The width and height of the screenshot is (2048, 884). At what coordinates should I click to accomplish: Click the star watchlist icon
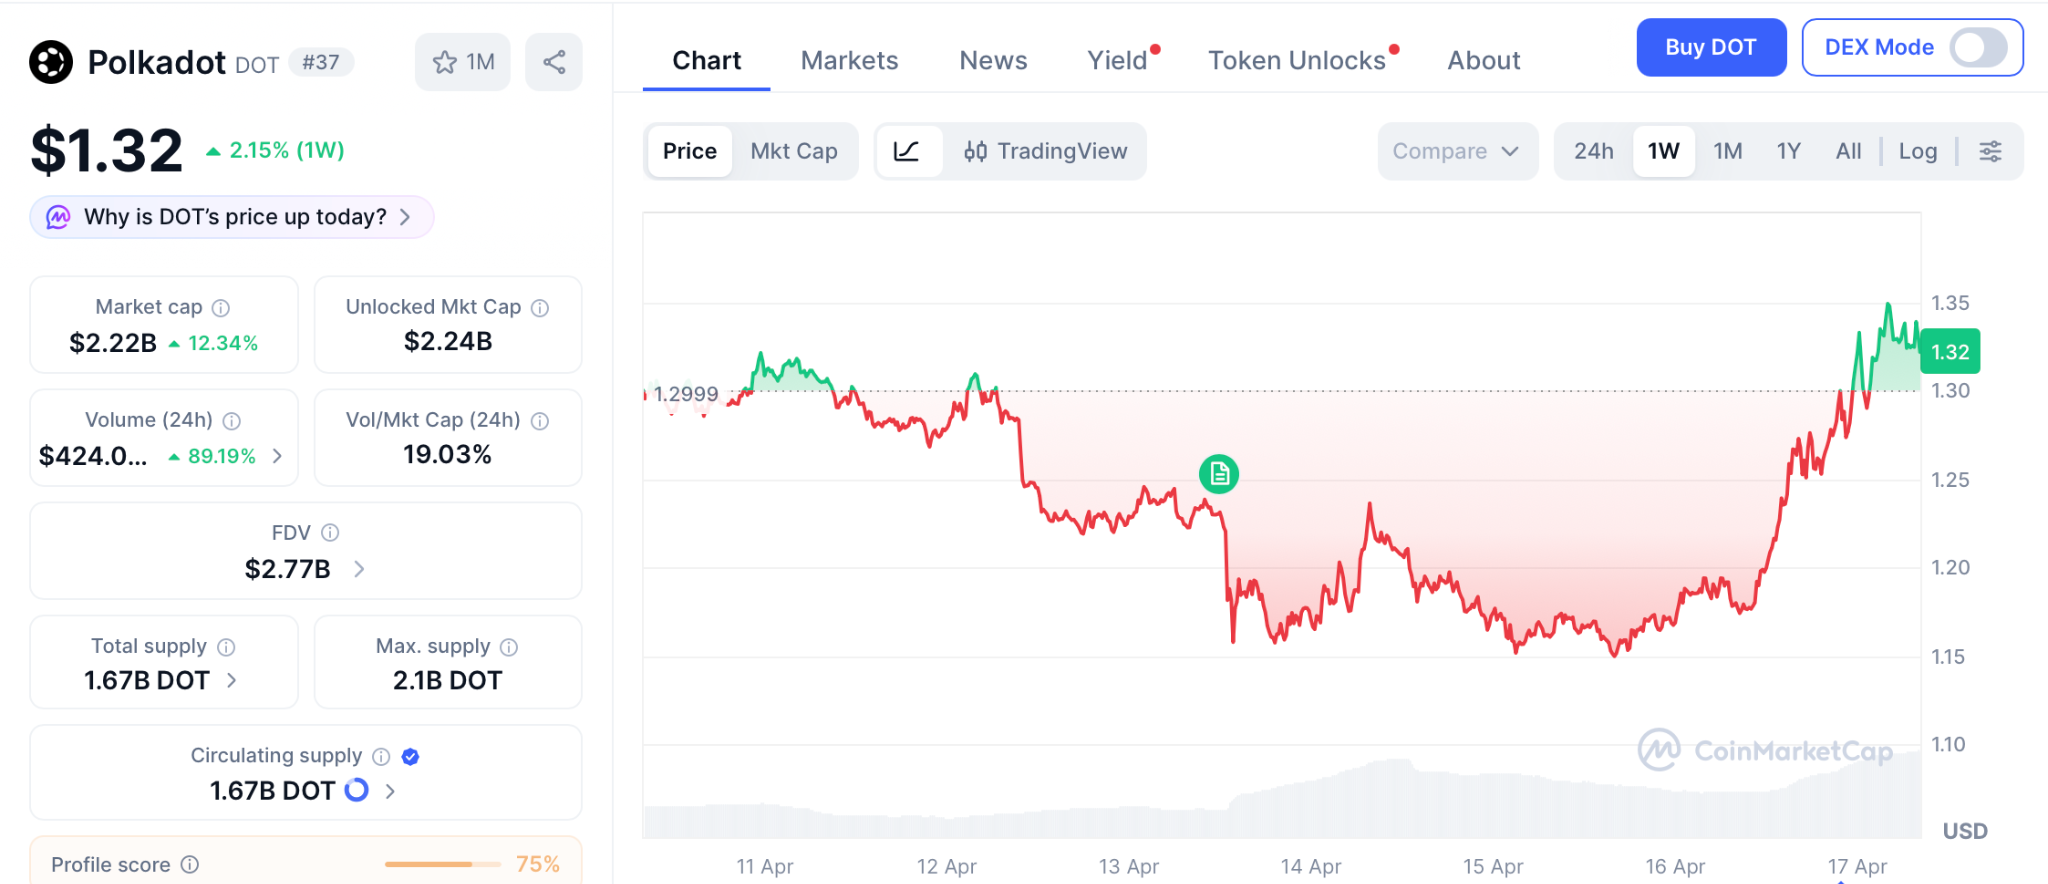coord(445,62)
